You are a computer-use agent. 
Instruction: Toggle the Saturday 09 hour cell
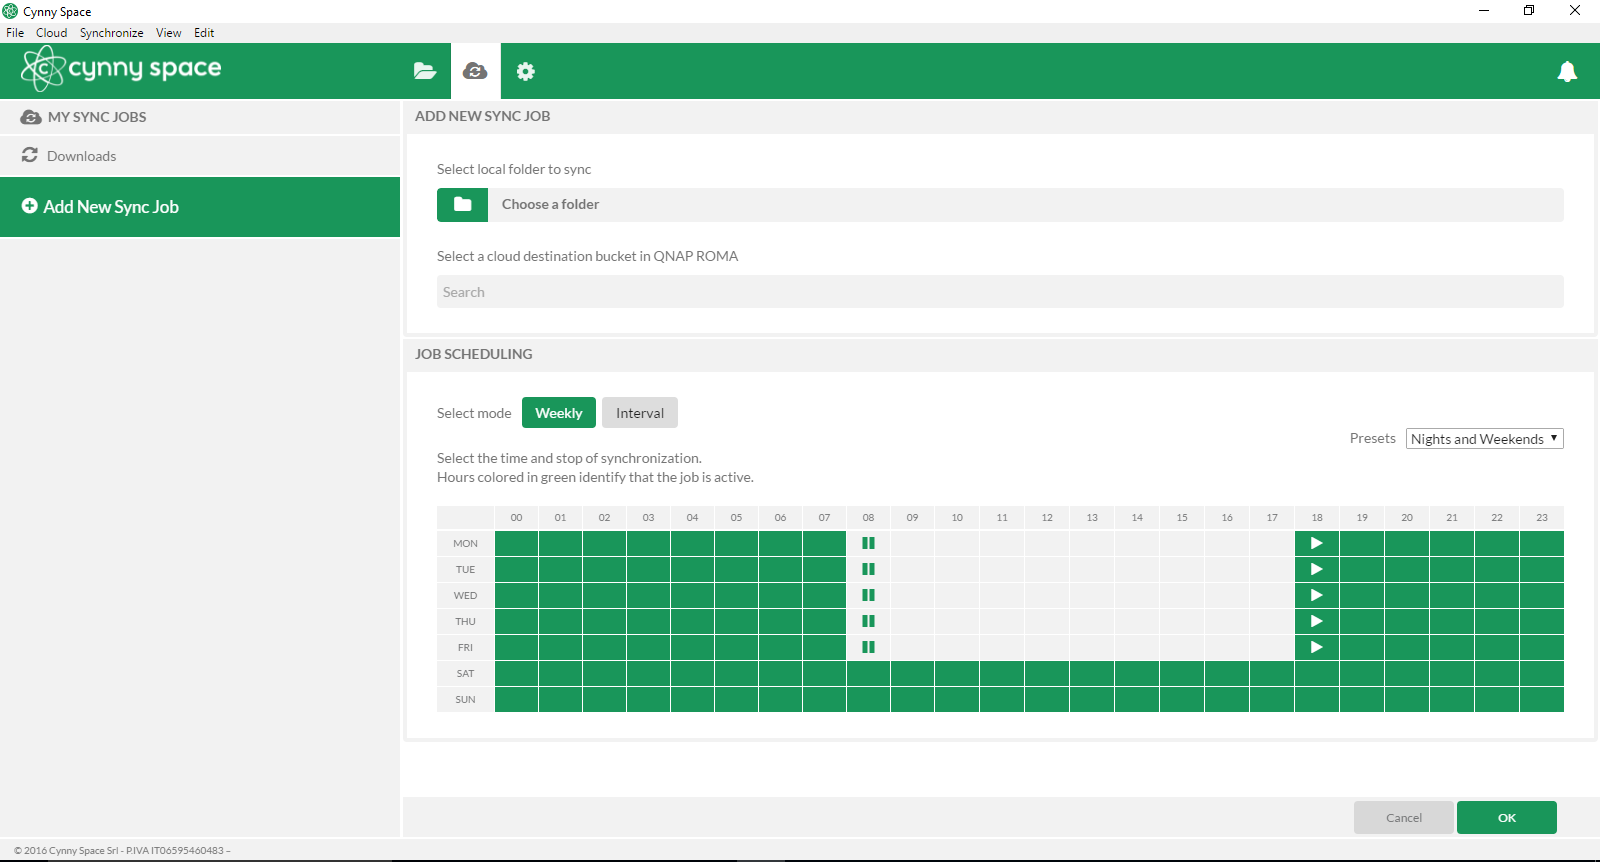(912, 673)
